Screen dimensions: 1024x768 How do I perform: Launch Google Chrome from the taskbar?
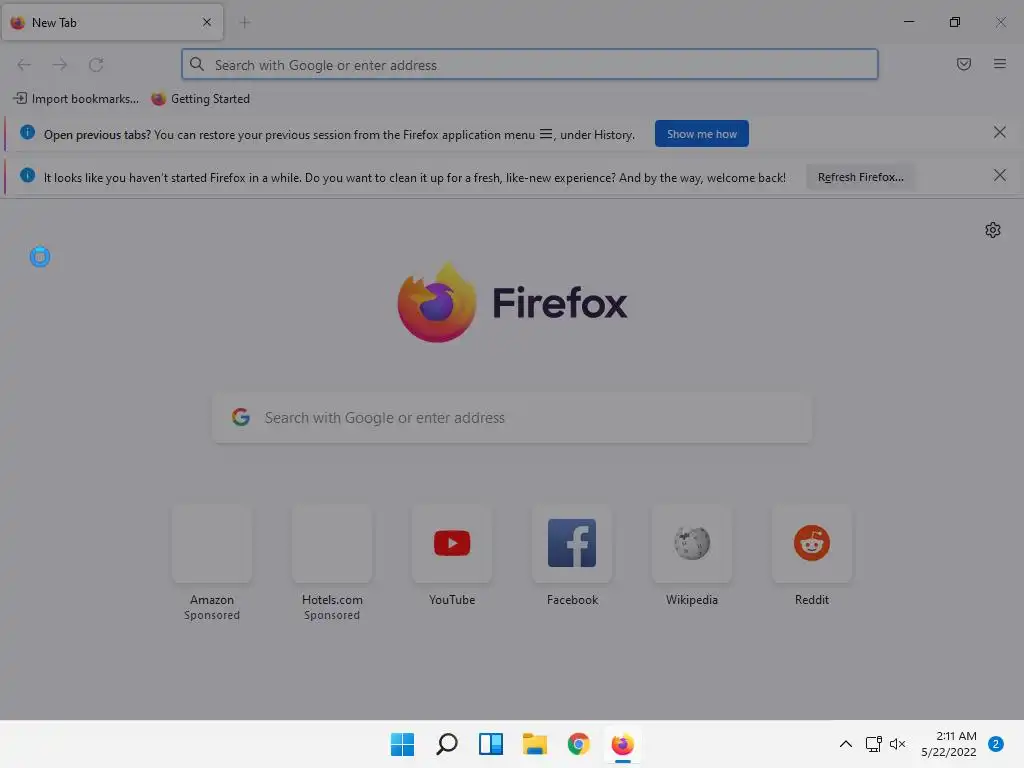coord(579,744)
